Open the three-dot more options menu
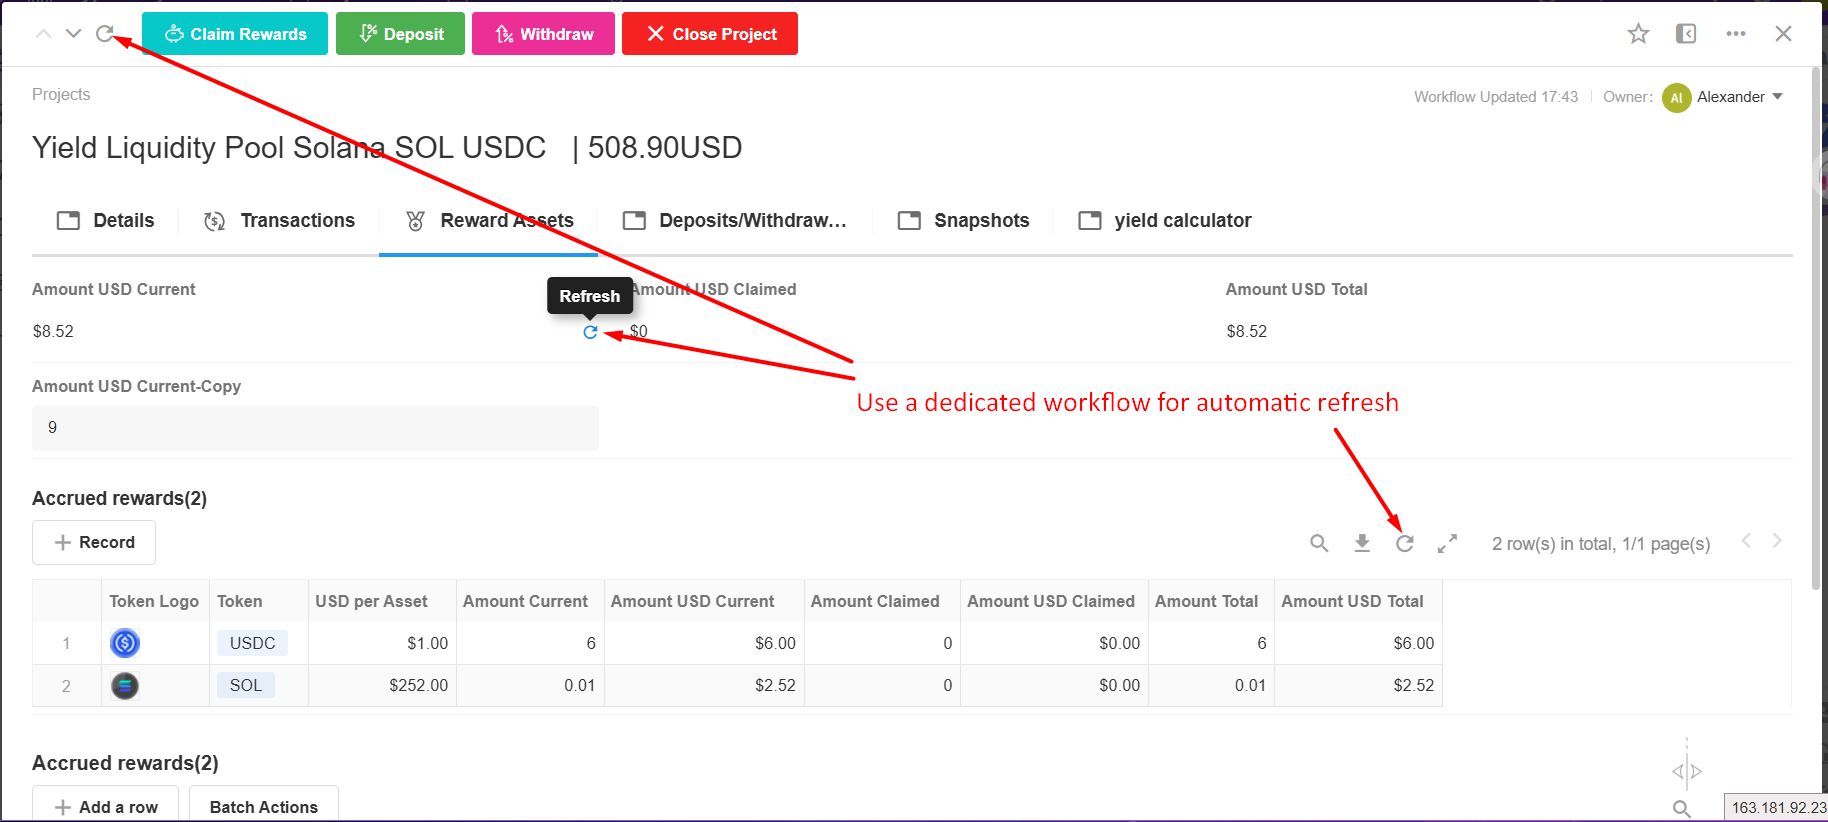The image size is (1828, 822). coord(1736,34)
